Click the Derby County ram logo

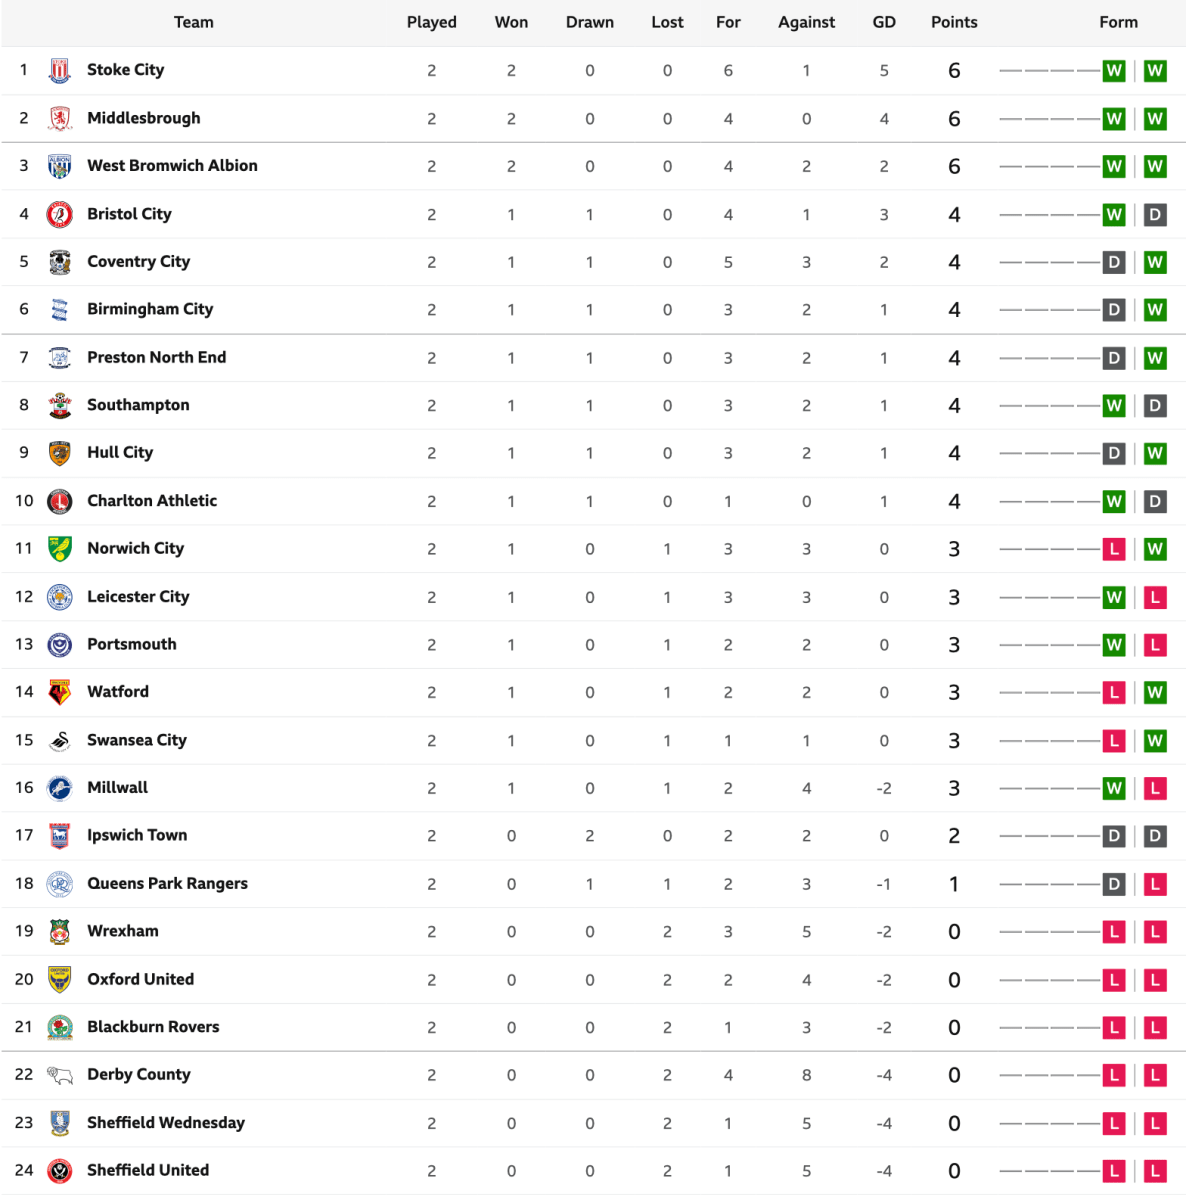click(60, 1075)
